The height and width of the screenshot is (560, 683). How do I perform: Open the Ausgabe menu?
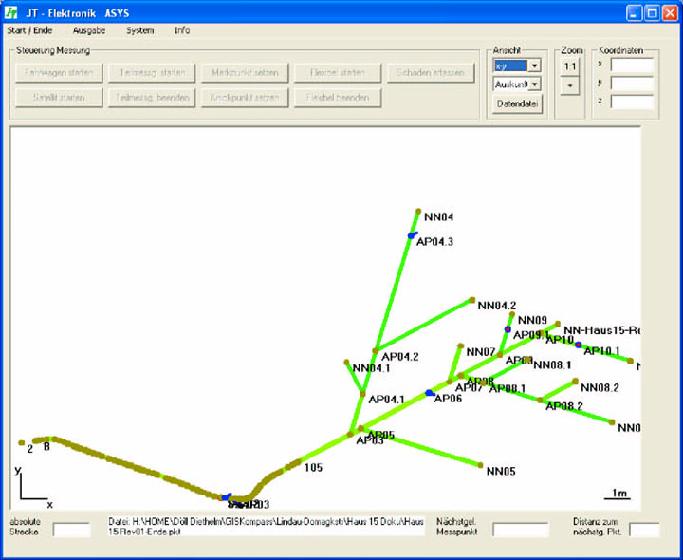click(89, 30)
